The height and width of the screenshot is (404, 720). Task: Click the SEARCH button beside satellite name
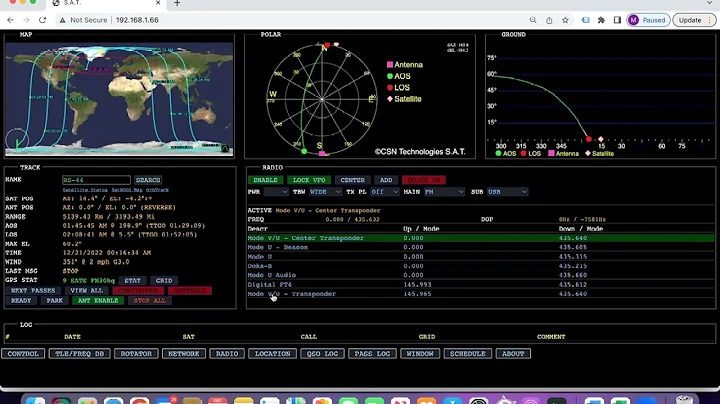[x=148, y=180]
